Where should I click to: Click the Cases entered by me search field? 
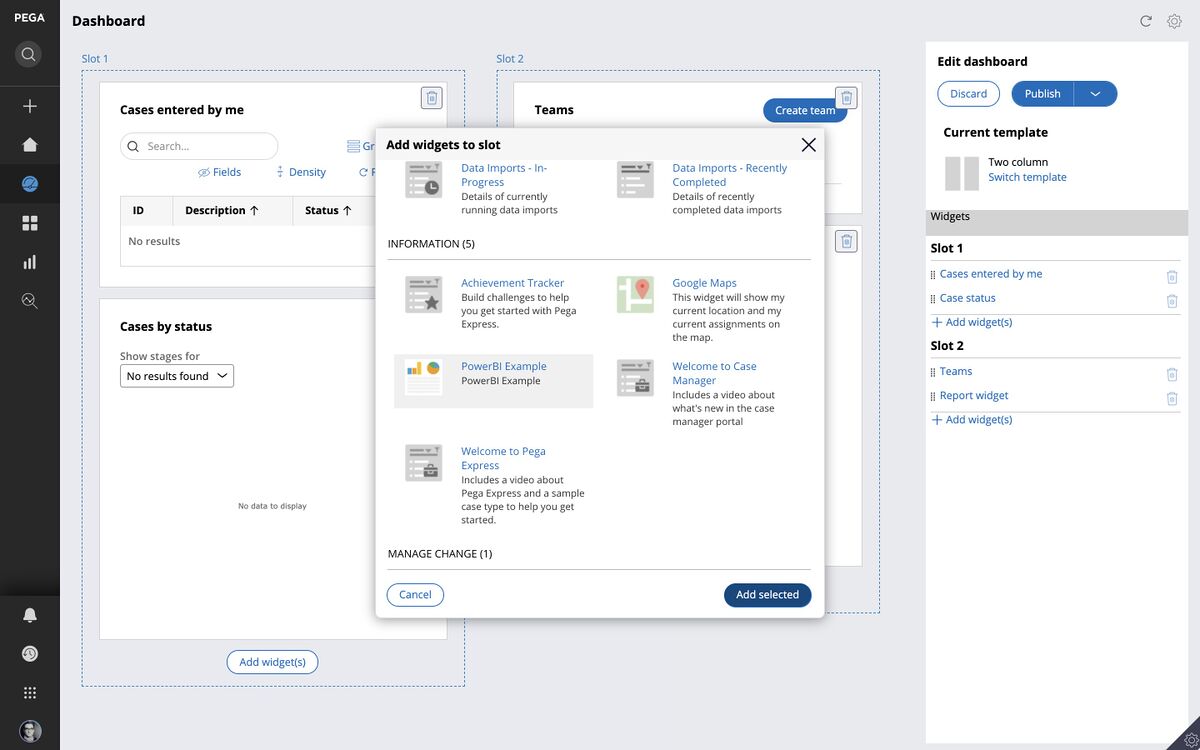tap(199, 146)
